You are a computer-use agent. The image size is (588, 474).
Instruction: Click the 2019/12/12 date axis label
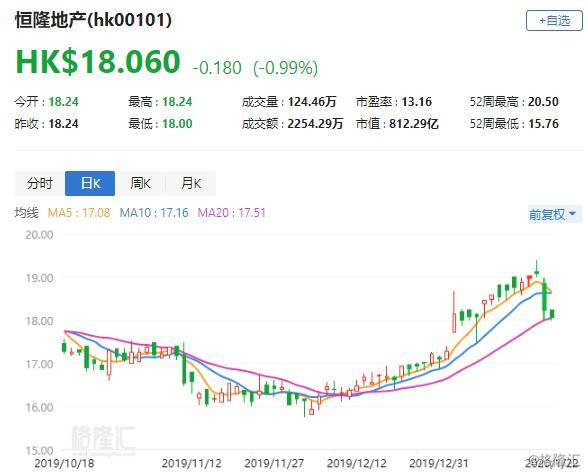point(357,463)
